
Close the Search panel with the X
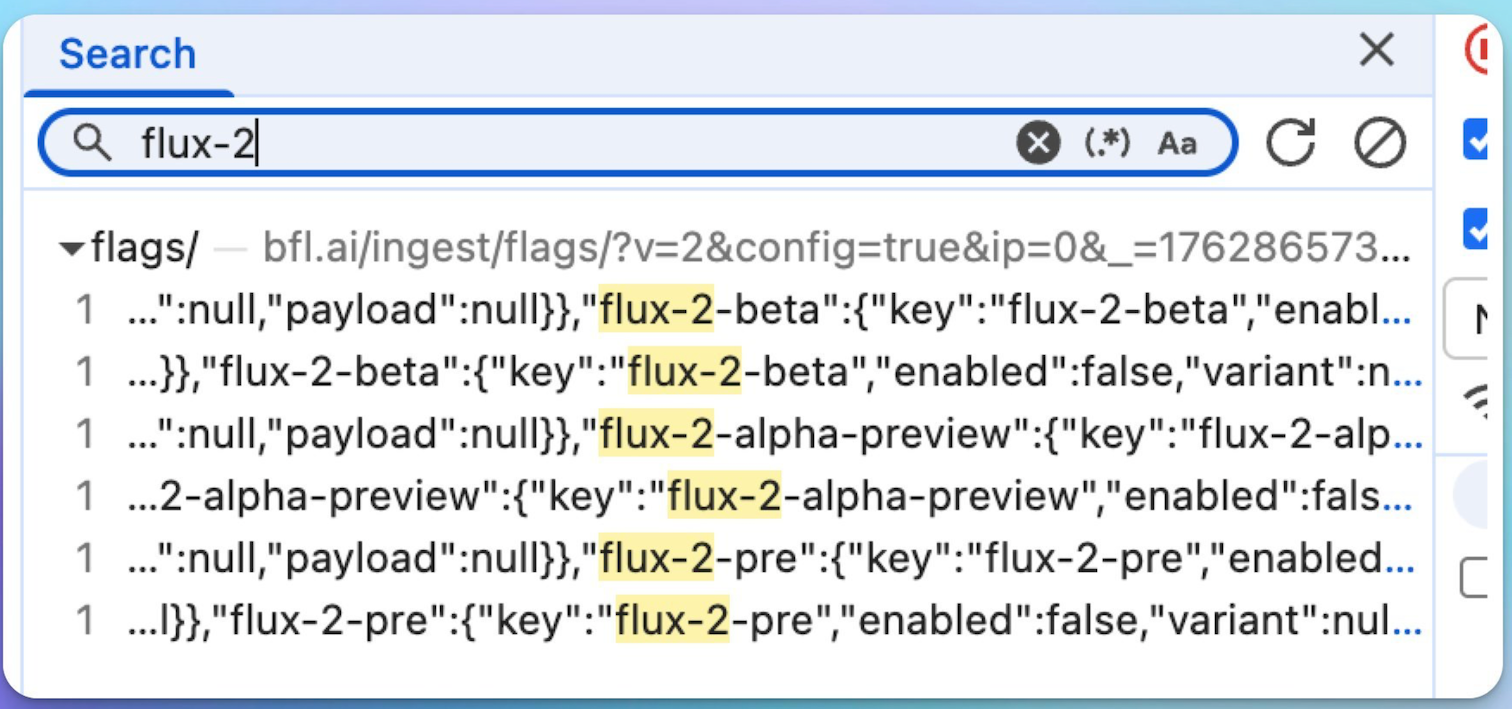(1377, 50)
